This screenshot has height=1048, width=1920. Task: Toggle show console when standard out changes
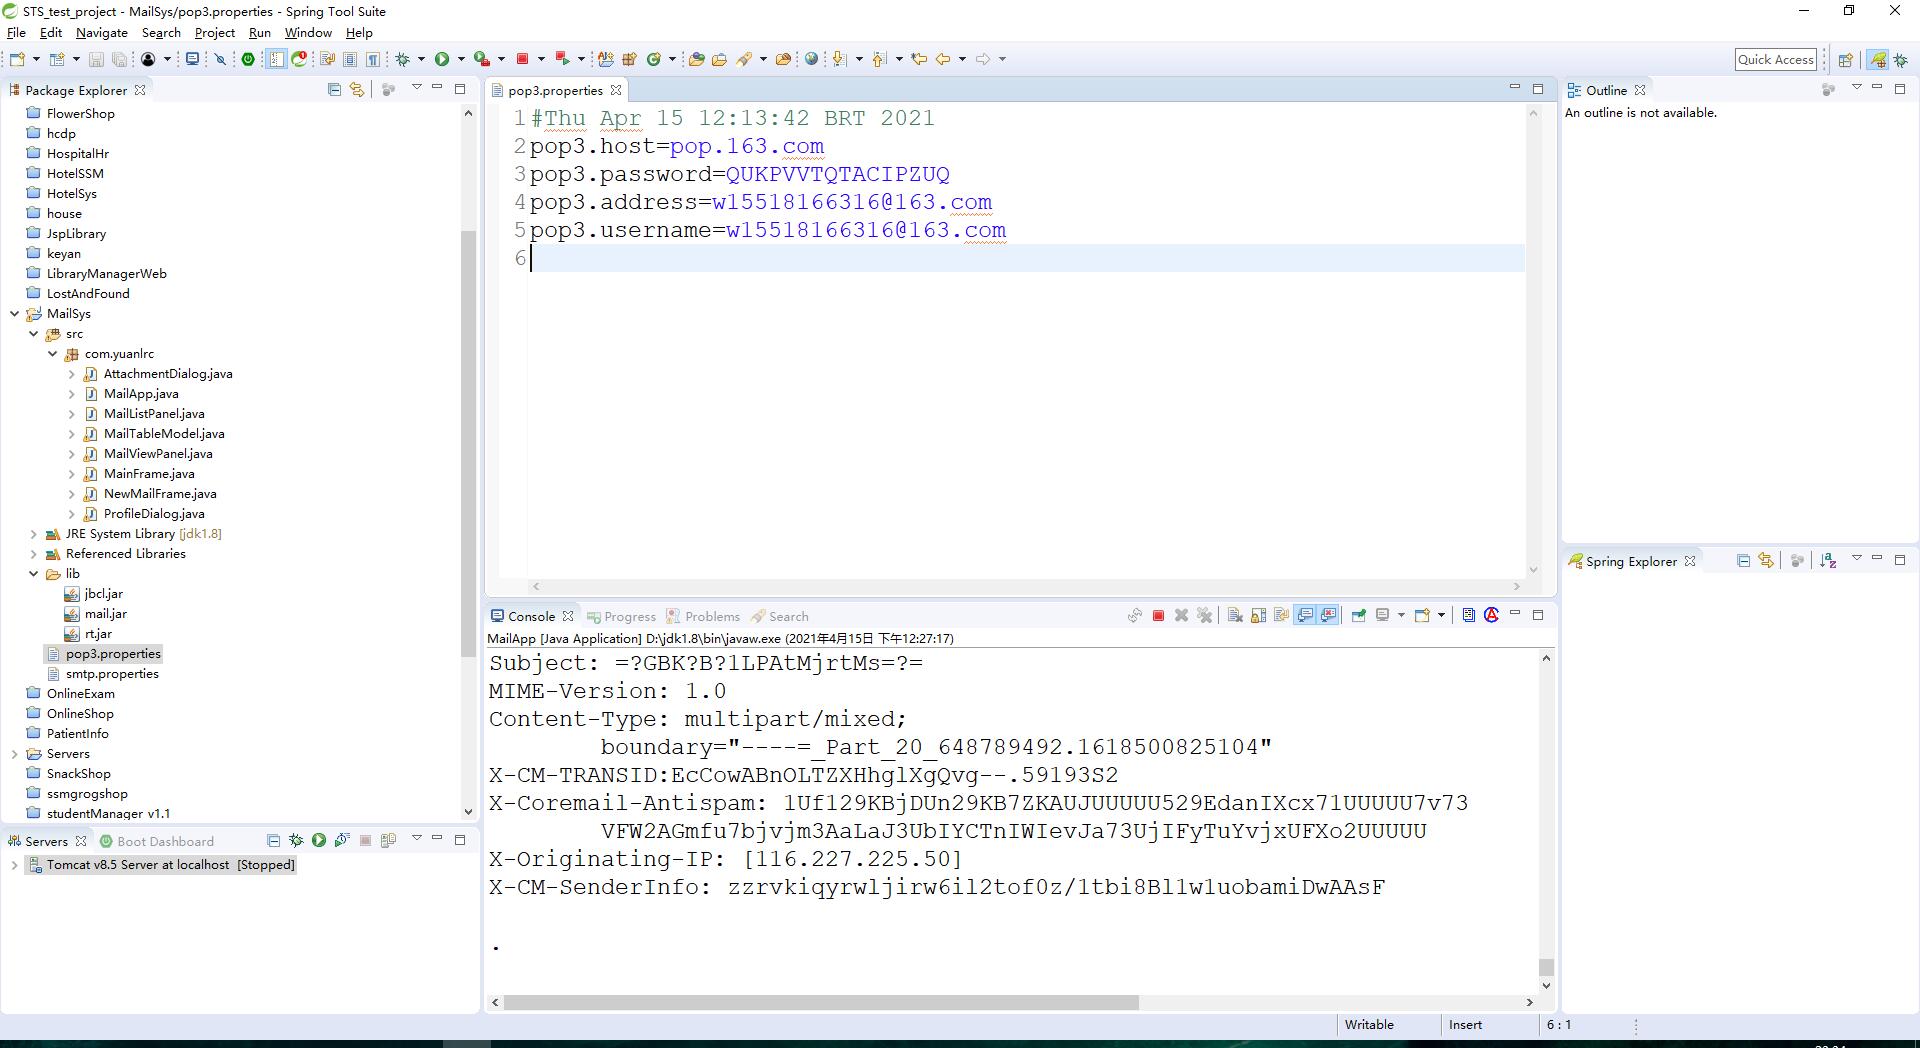tap(1305, 616)
